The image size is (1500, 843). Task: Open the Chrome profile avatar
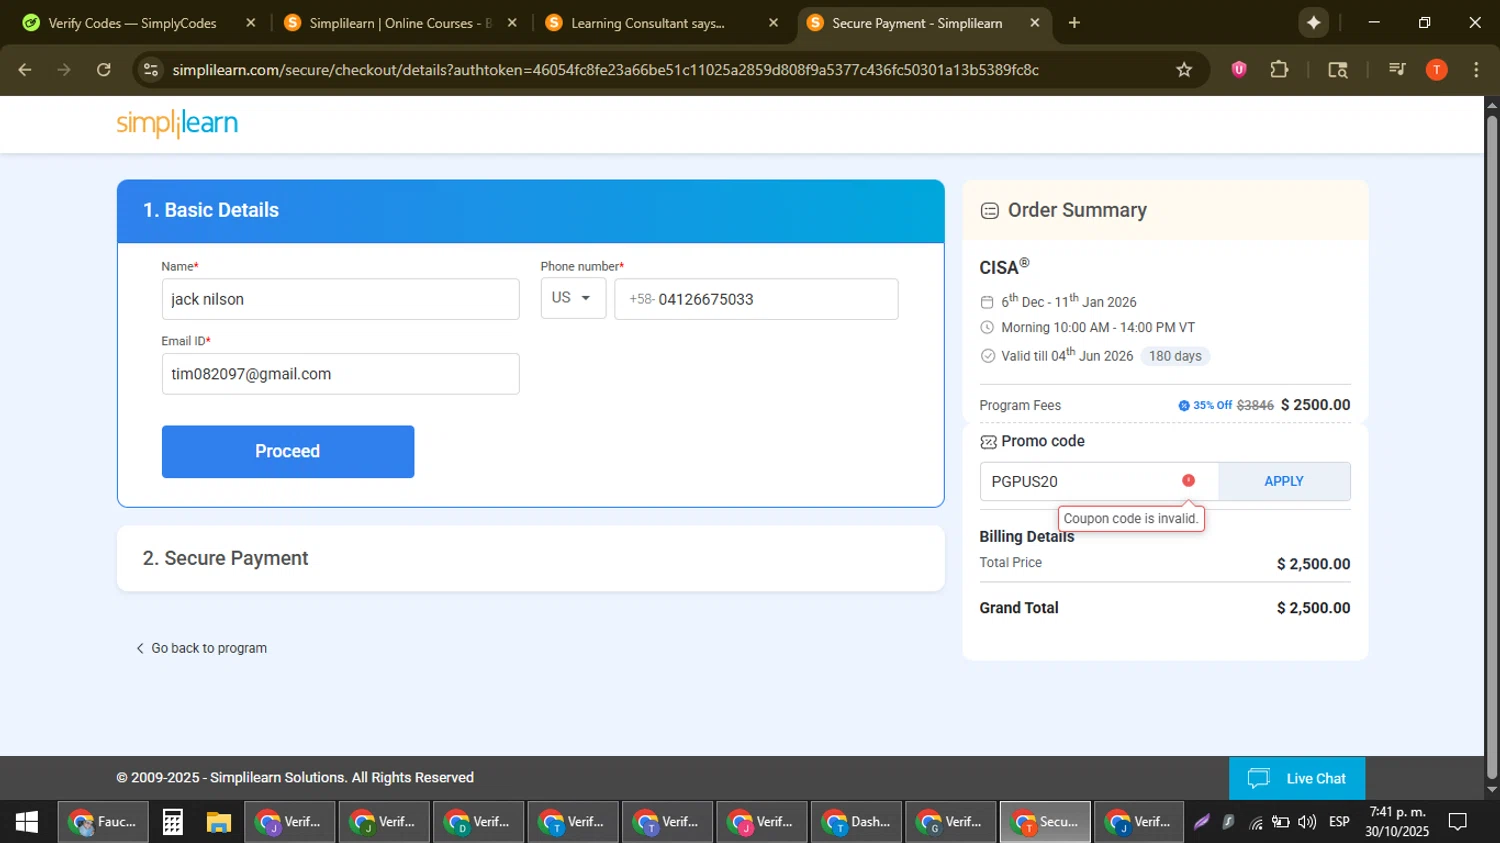coord(1437,69)
